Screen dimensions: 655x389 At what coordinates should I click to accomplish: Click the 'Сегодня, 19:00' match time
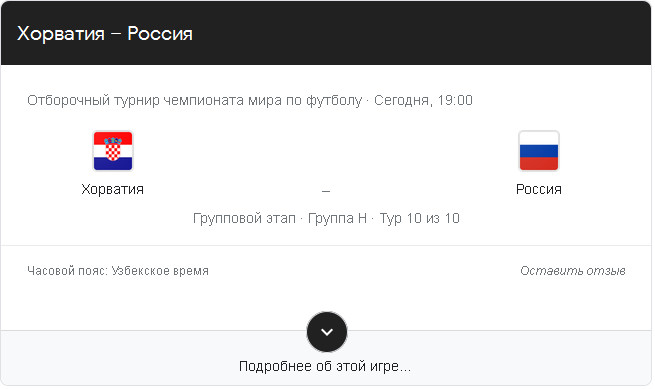[423, 100]
